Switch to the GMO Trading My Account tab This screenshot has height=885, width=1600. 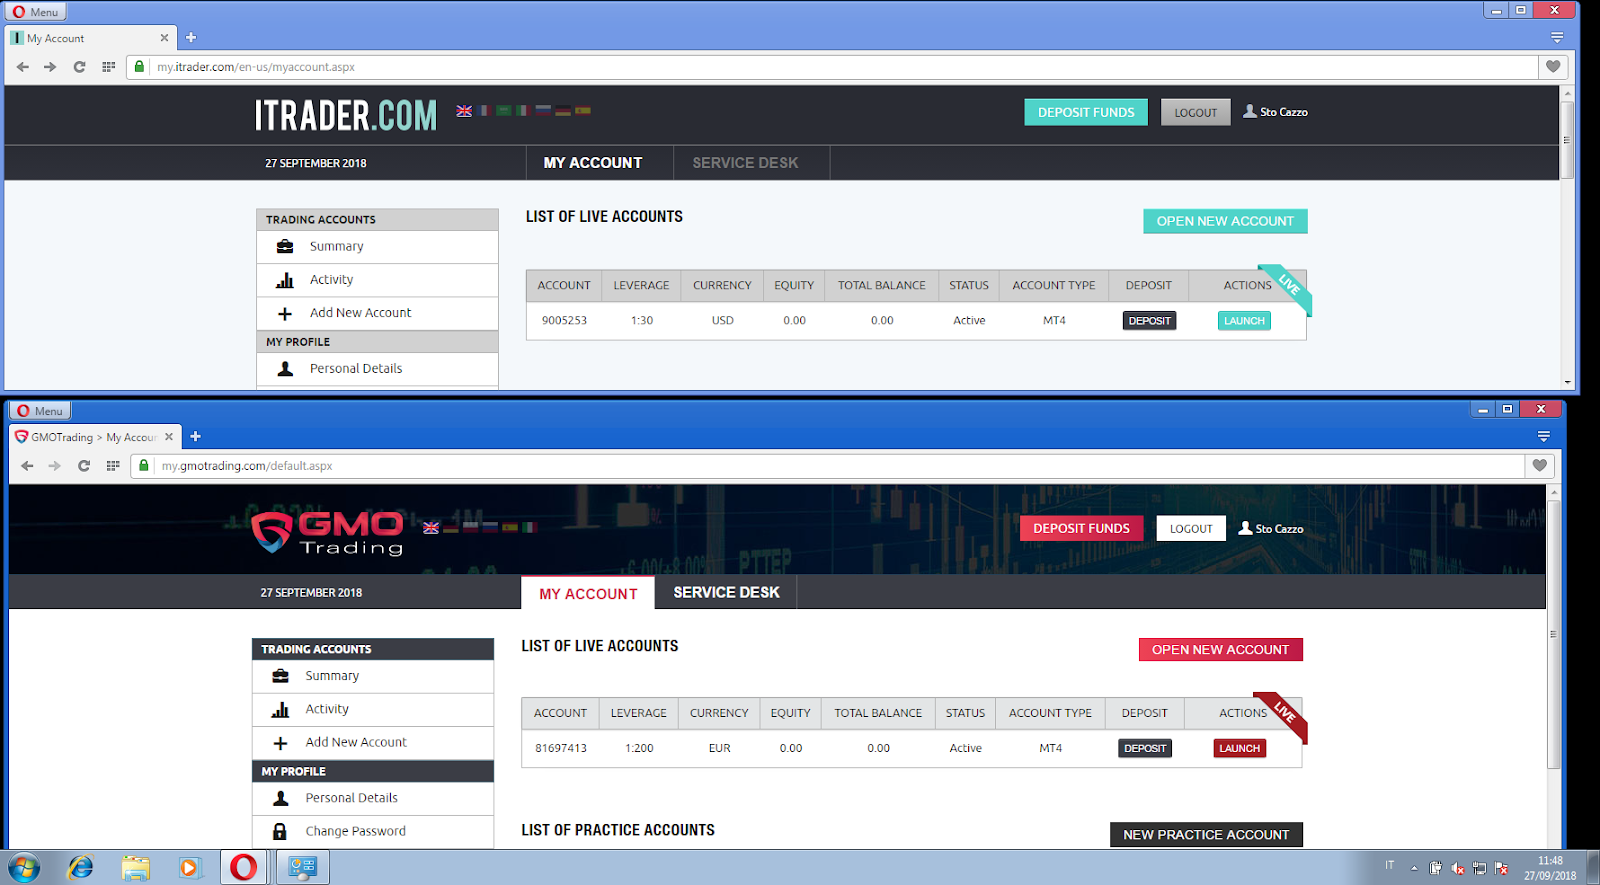point(588,593)
